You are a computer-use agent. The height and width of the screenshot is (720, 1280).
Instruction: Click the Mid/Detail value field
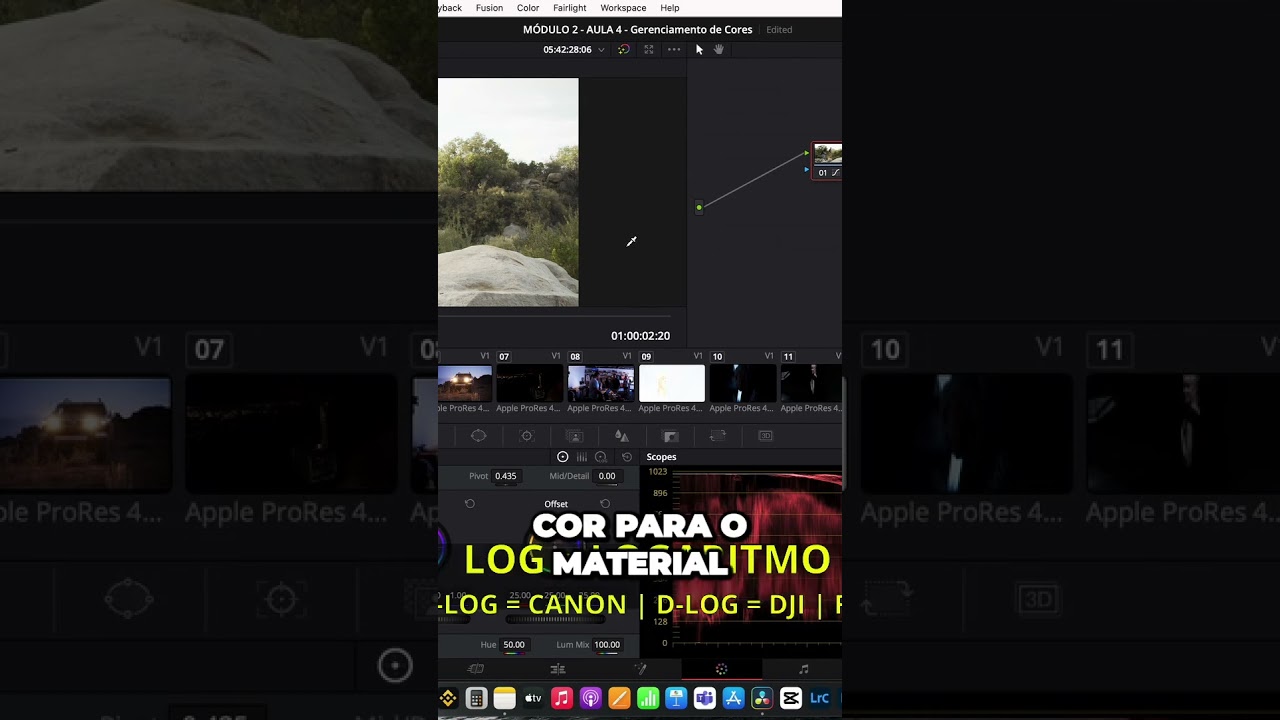607,476
